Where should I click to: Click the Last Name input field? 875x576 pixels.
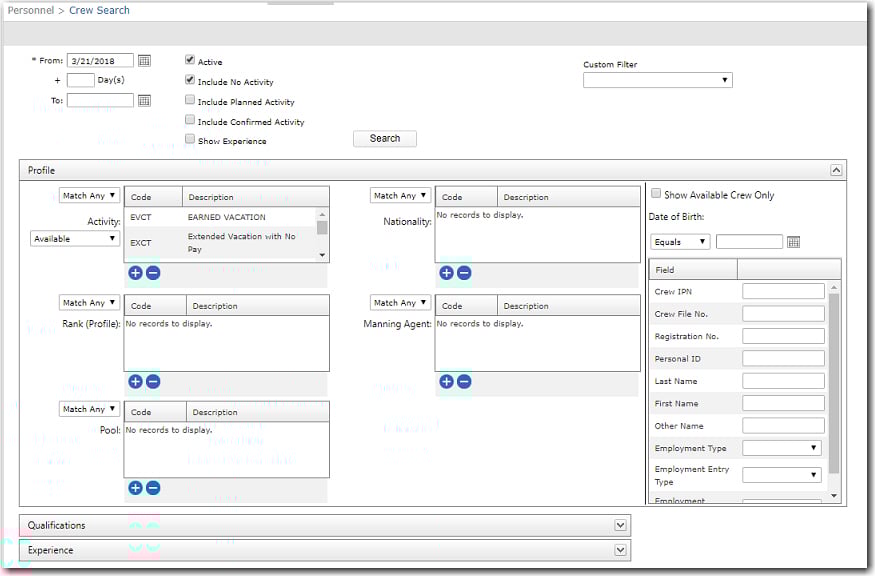pyautogui.click(x=783, y=381)
